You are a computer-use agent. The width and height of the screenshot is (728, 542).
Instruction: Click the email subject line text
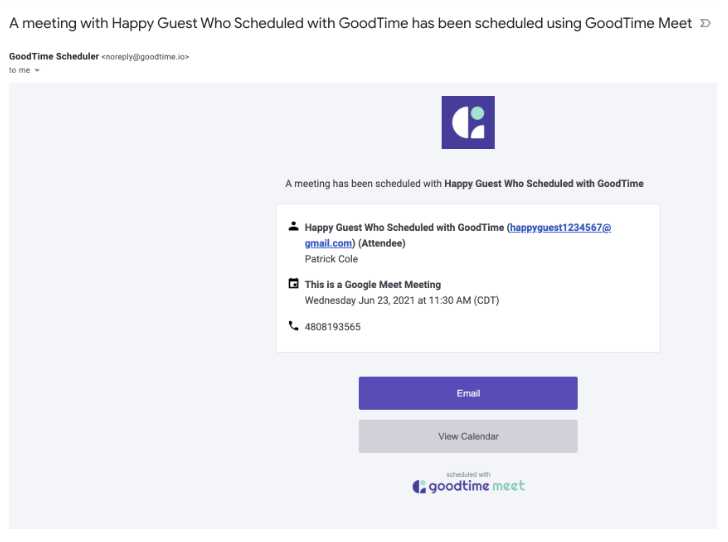(x=350, y=23)
